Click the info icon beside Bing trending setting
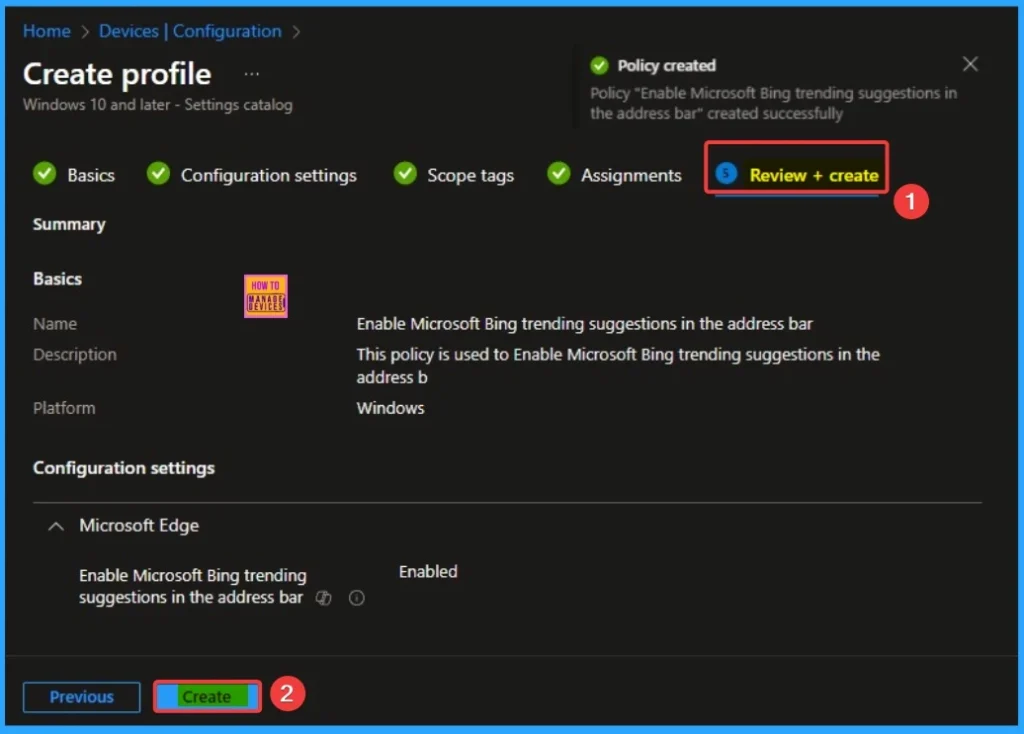The width and height of the screenshot is (1024, 734). click(357, 598)
